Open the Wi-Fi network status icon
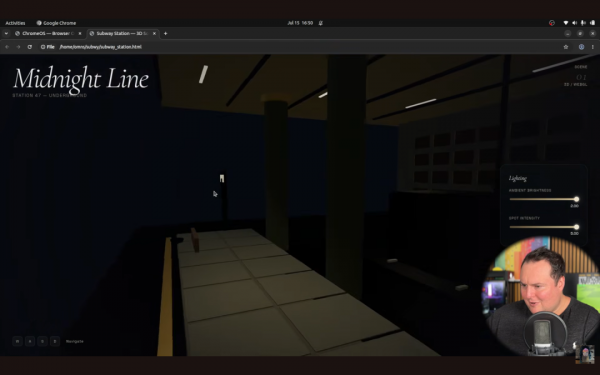This screenshot has width=600, height=375. (566, 23)
